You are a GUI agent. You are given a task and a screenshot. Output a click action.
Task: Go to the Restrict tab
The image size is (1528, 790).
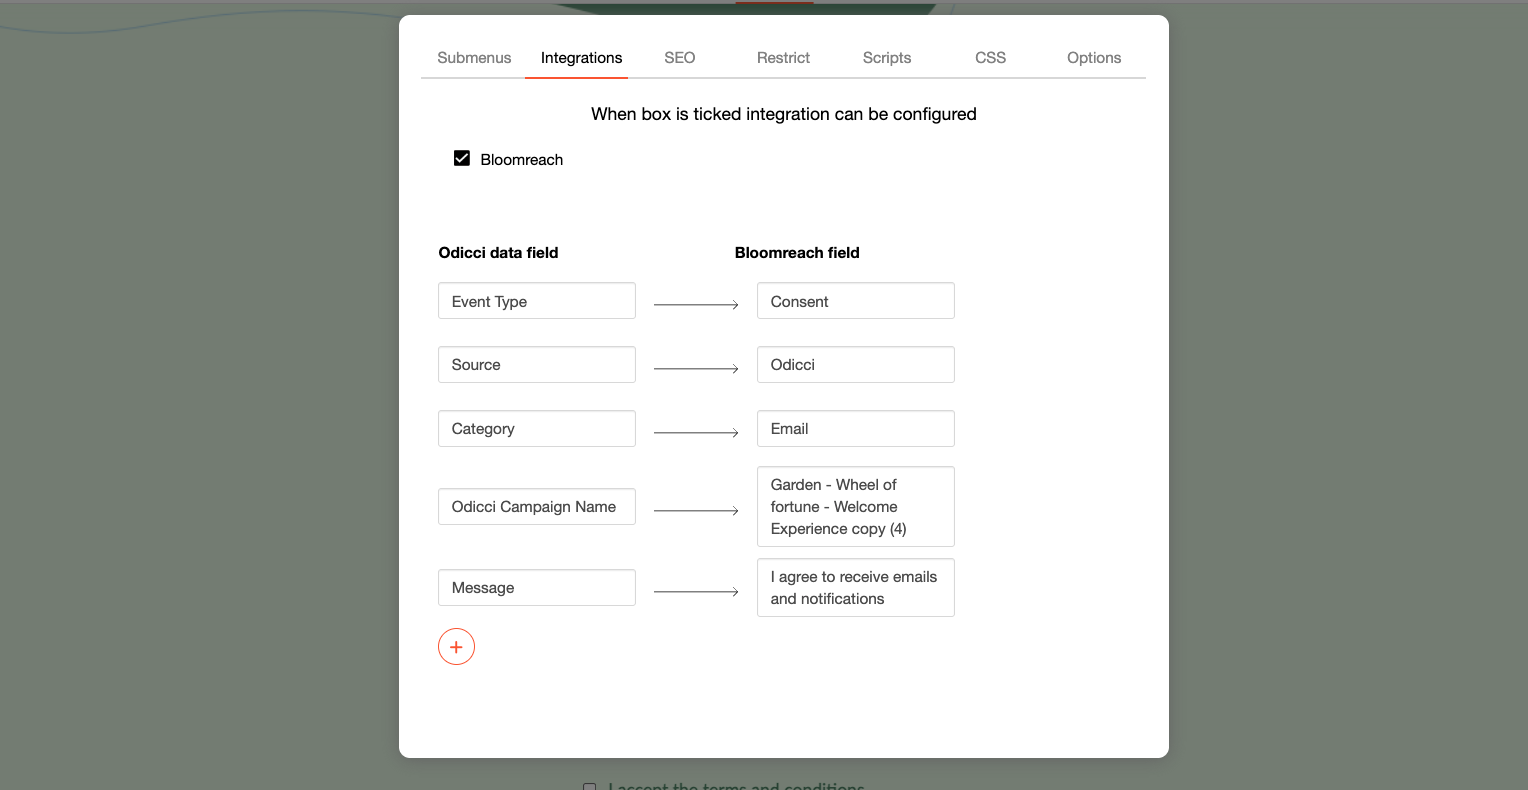coord(783,58)
